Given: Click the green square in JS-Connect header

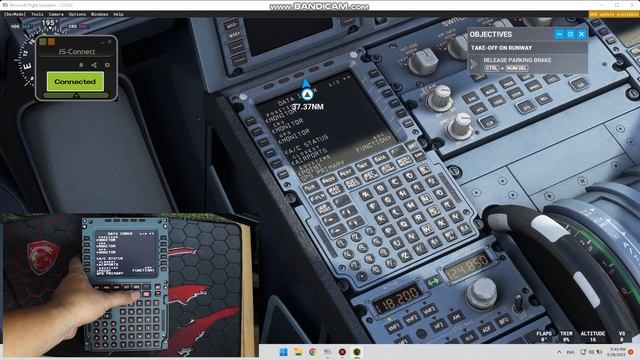Looking at the screenshot, I should click(43, 42).
